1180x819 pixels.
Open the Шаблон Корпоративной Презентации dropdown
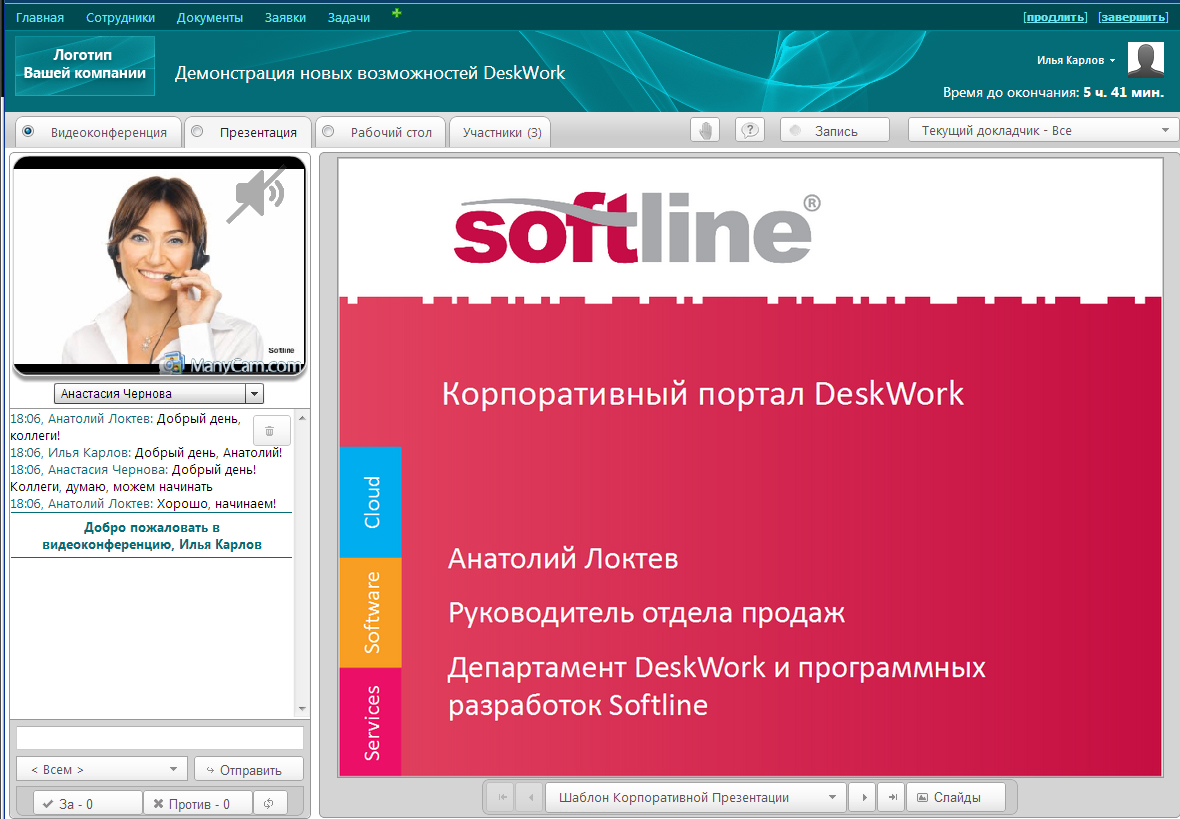point(695,797)
